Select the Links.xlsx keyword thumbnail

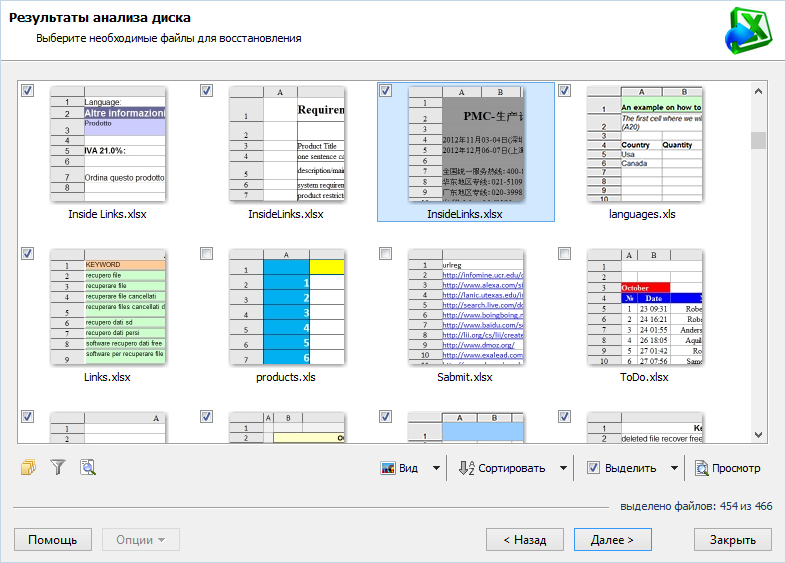click(108, 307)
